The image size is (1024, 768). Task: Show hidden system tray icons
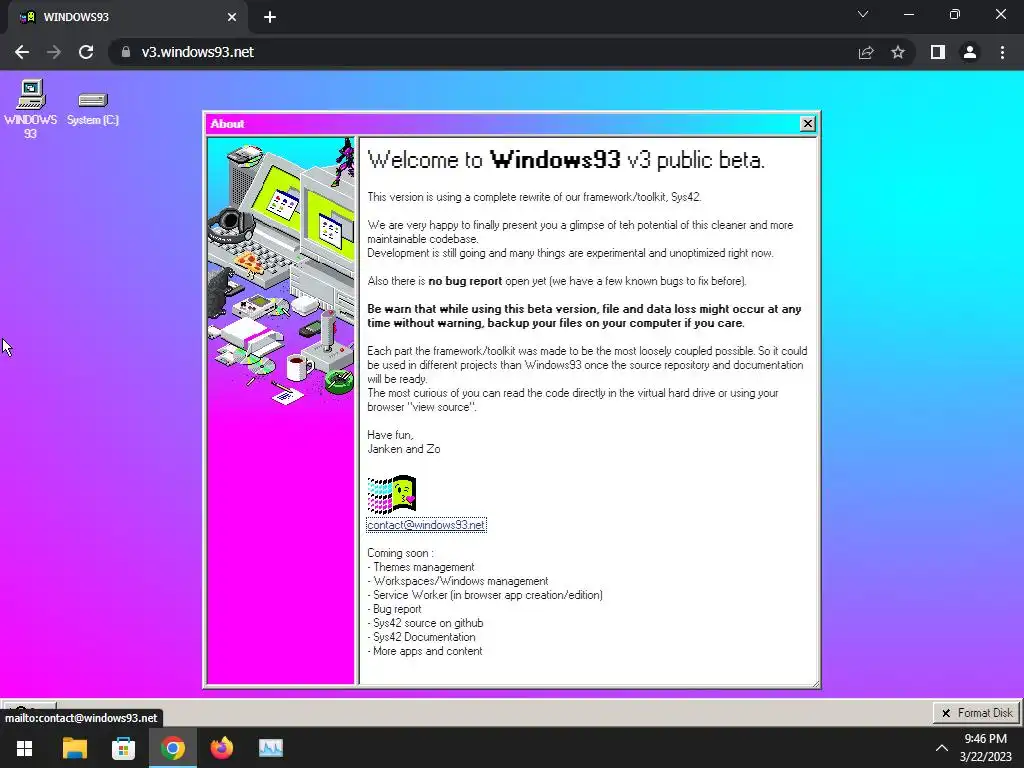pyautogui.click(x=942, y=748)
